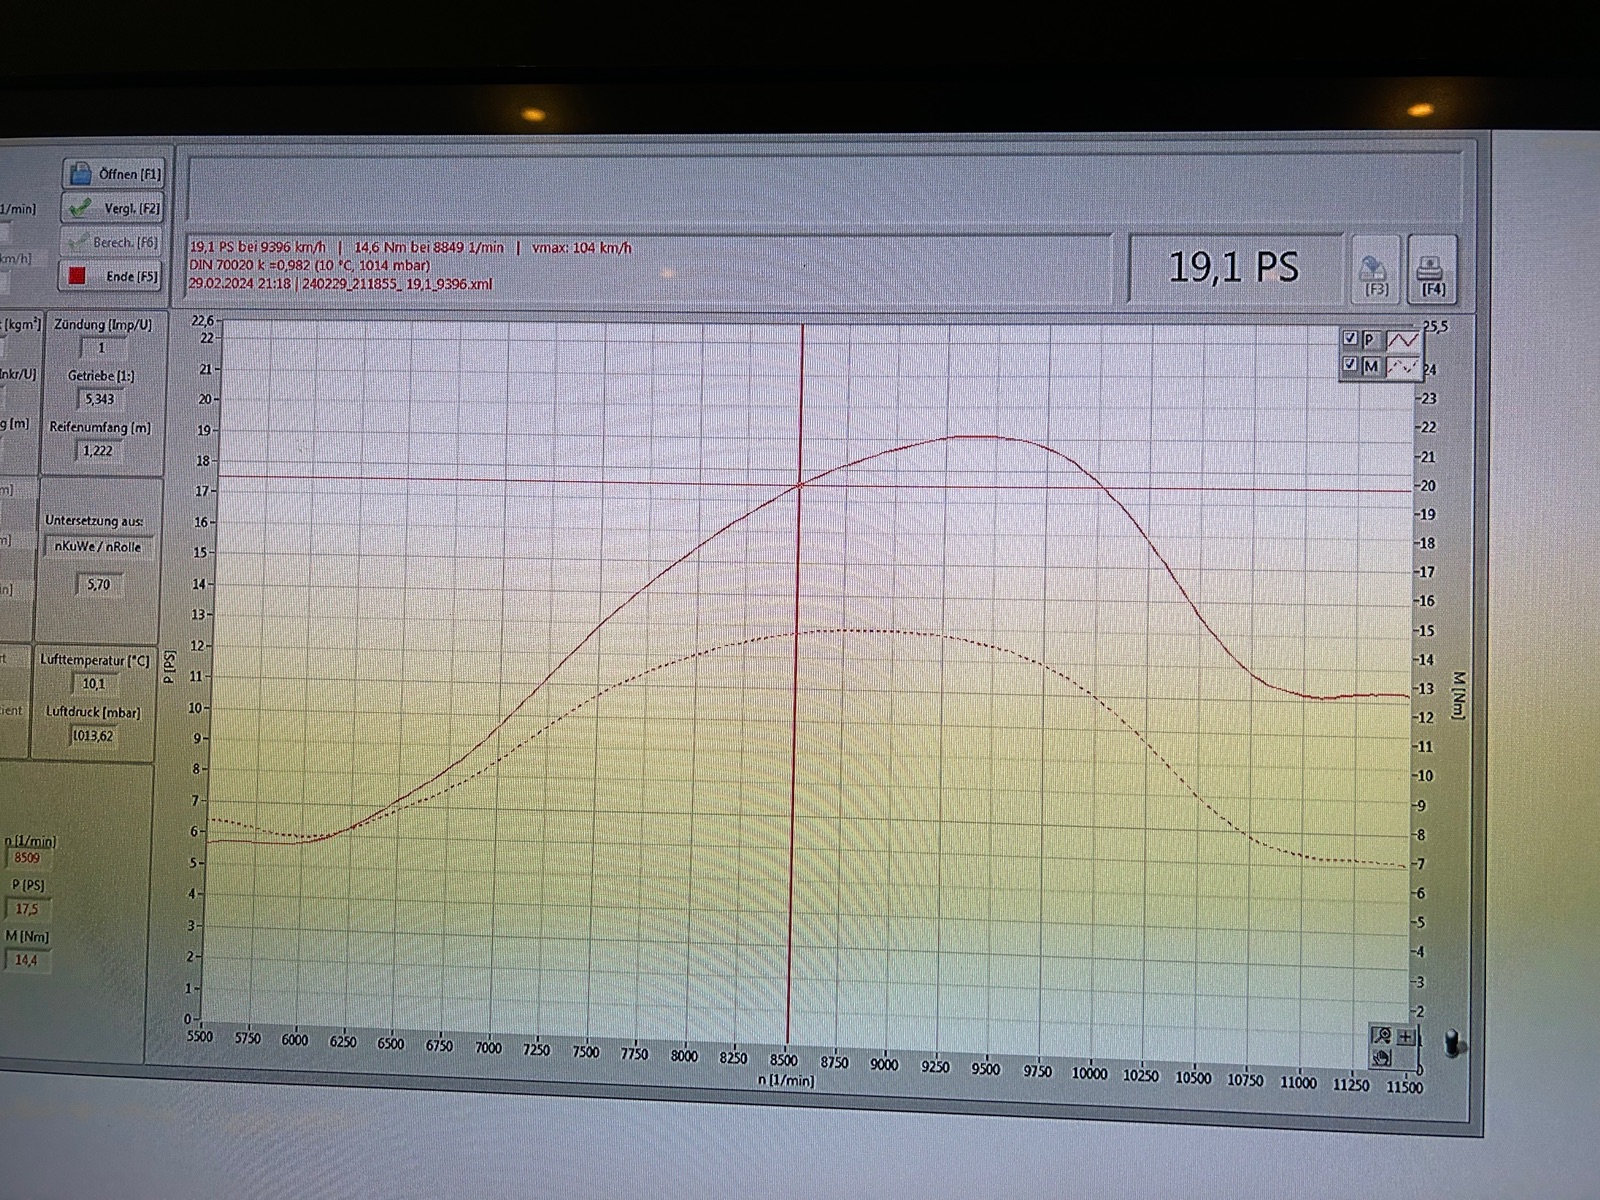
Task: Flip the toggle switch right of the graph
Action: tap(1454, 1045)
